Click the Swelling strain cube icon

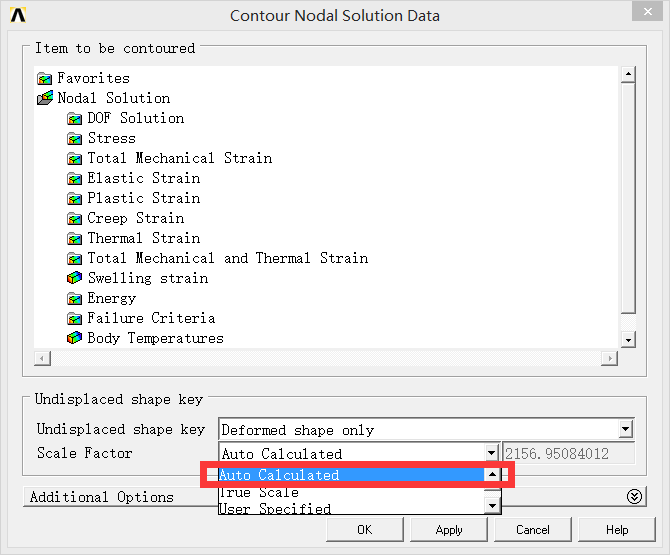tap(74, 278)
